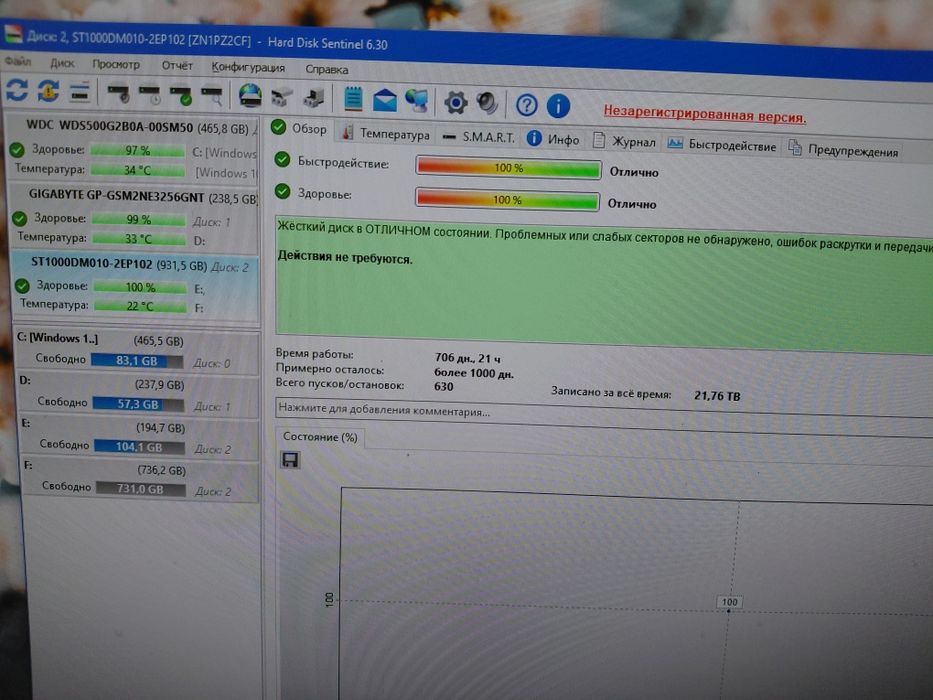Open the Файл menu
This screenshot has height=700, width=933.
18,61
